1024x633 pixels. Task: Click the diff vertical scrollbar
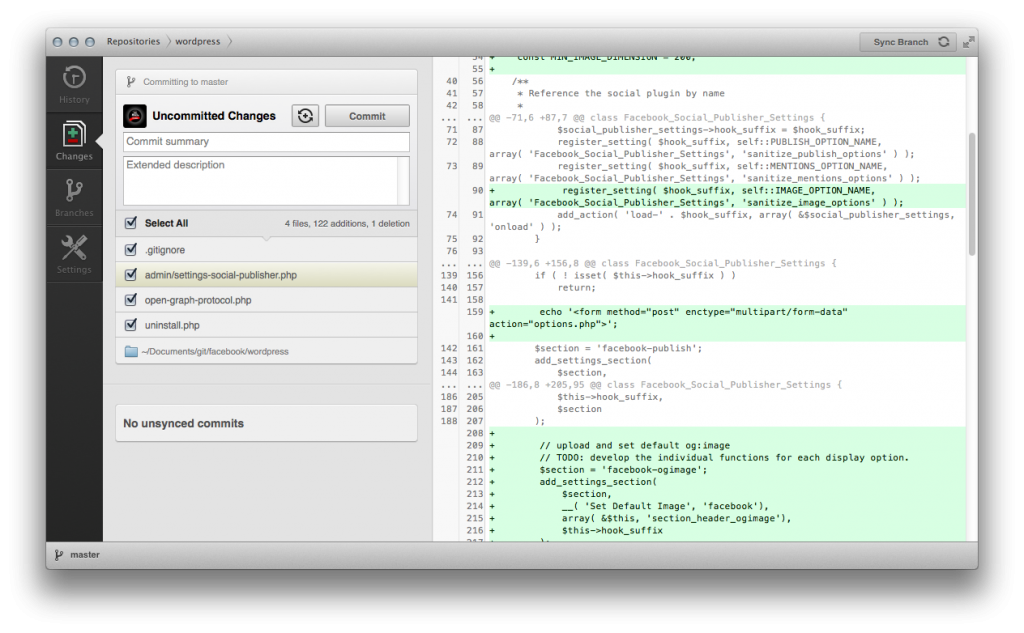[972, 194]
